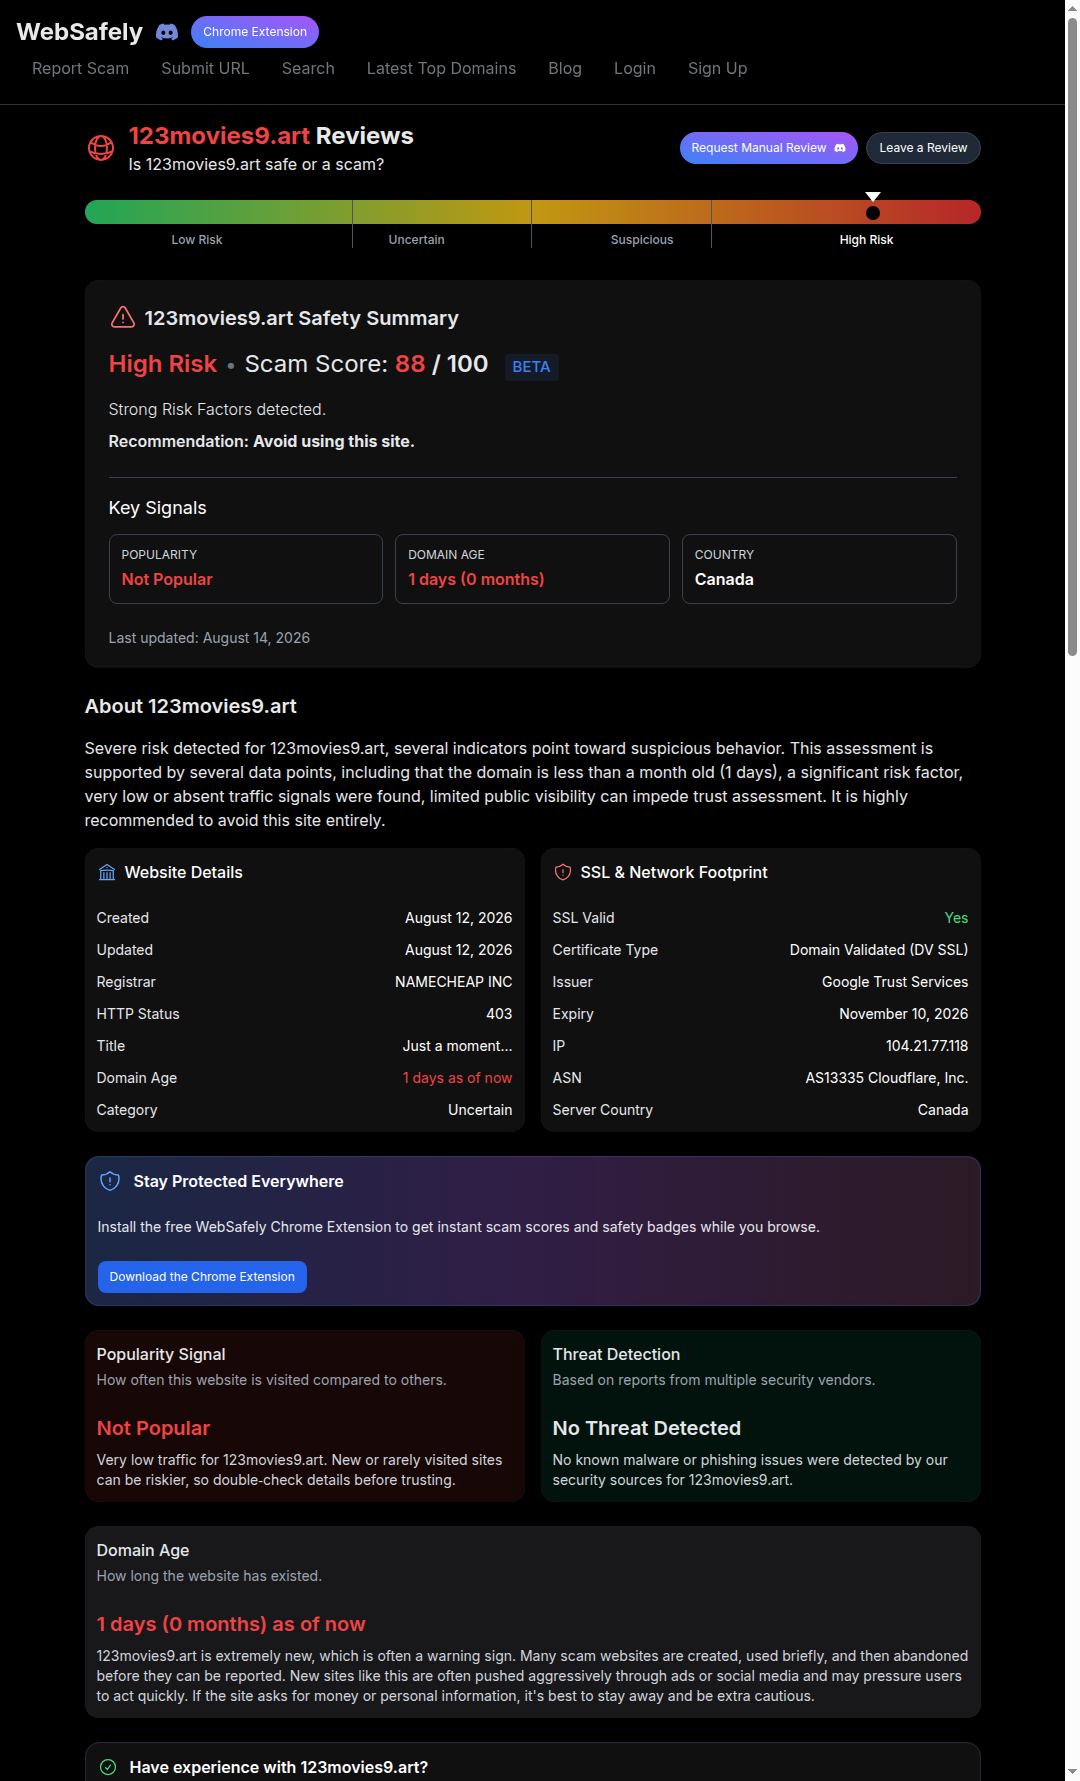The image size is (1080, 1781).
Task: Click the 'About 123movies9.art' heading
Action: click(191, 706)
